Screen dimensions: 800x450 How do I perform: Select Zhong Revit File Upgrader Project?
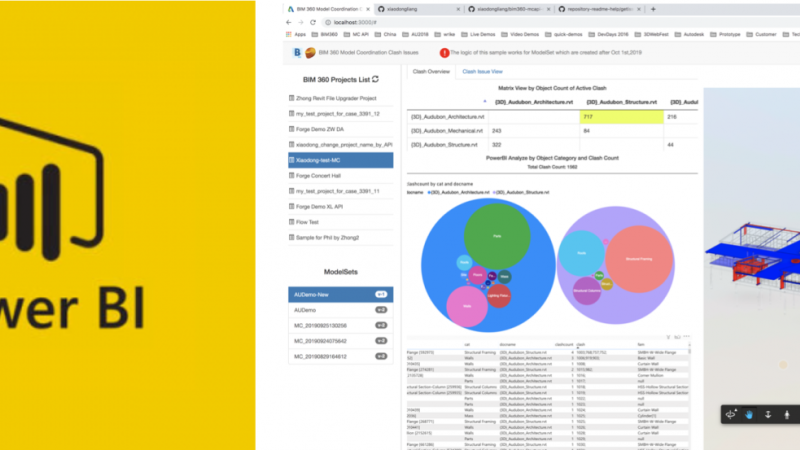(x=341, y=98)
